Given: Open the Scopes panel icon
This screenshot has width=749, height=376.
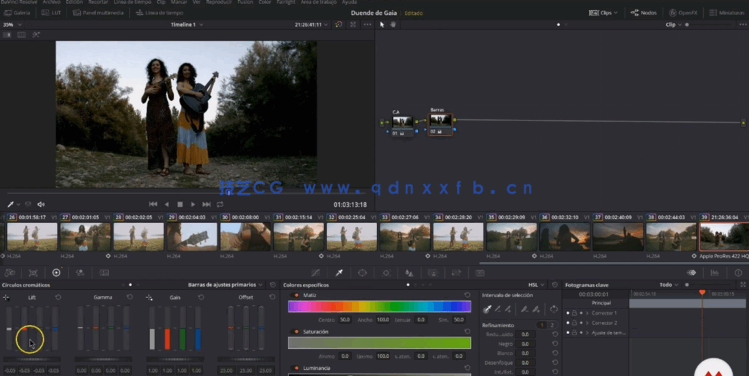Looking at the screenshot, I should (x=715, y=273).
